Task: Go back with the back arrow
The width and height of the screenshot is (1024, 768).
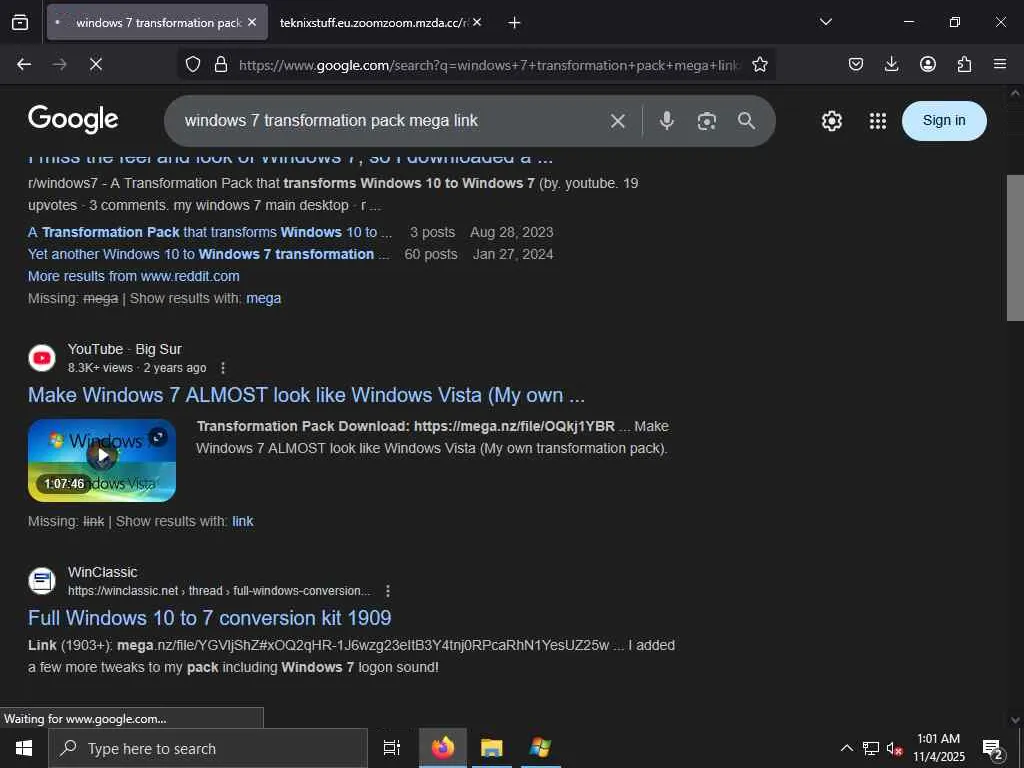Action: [24, 64]
